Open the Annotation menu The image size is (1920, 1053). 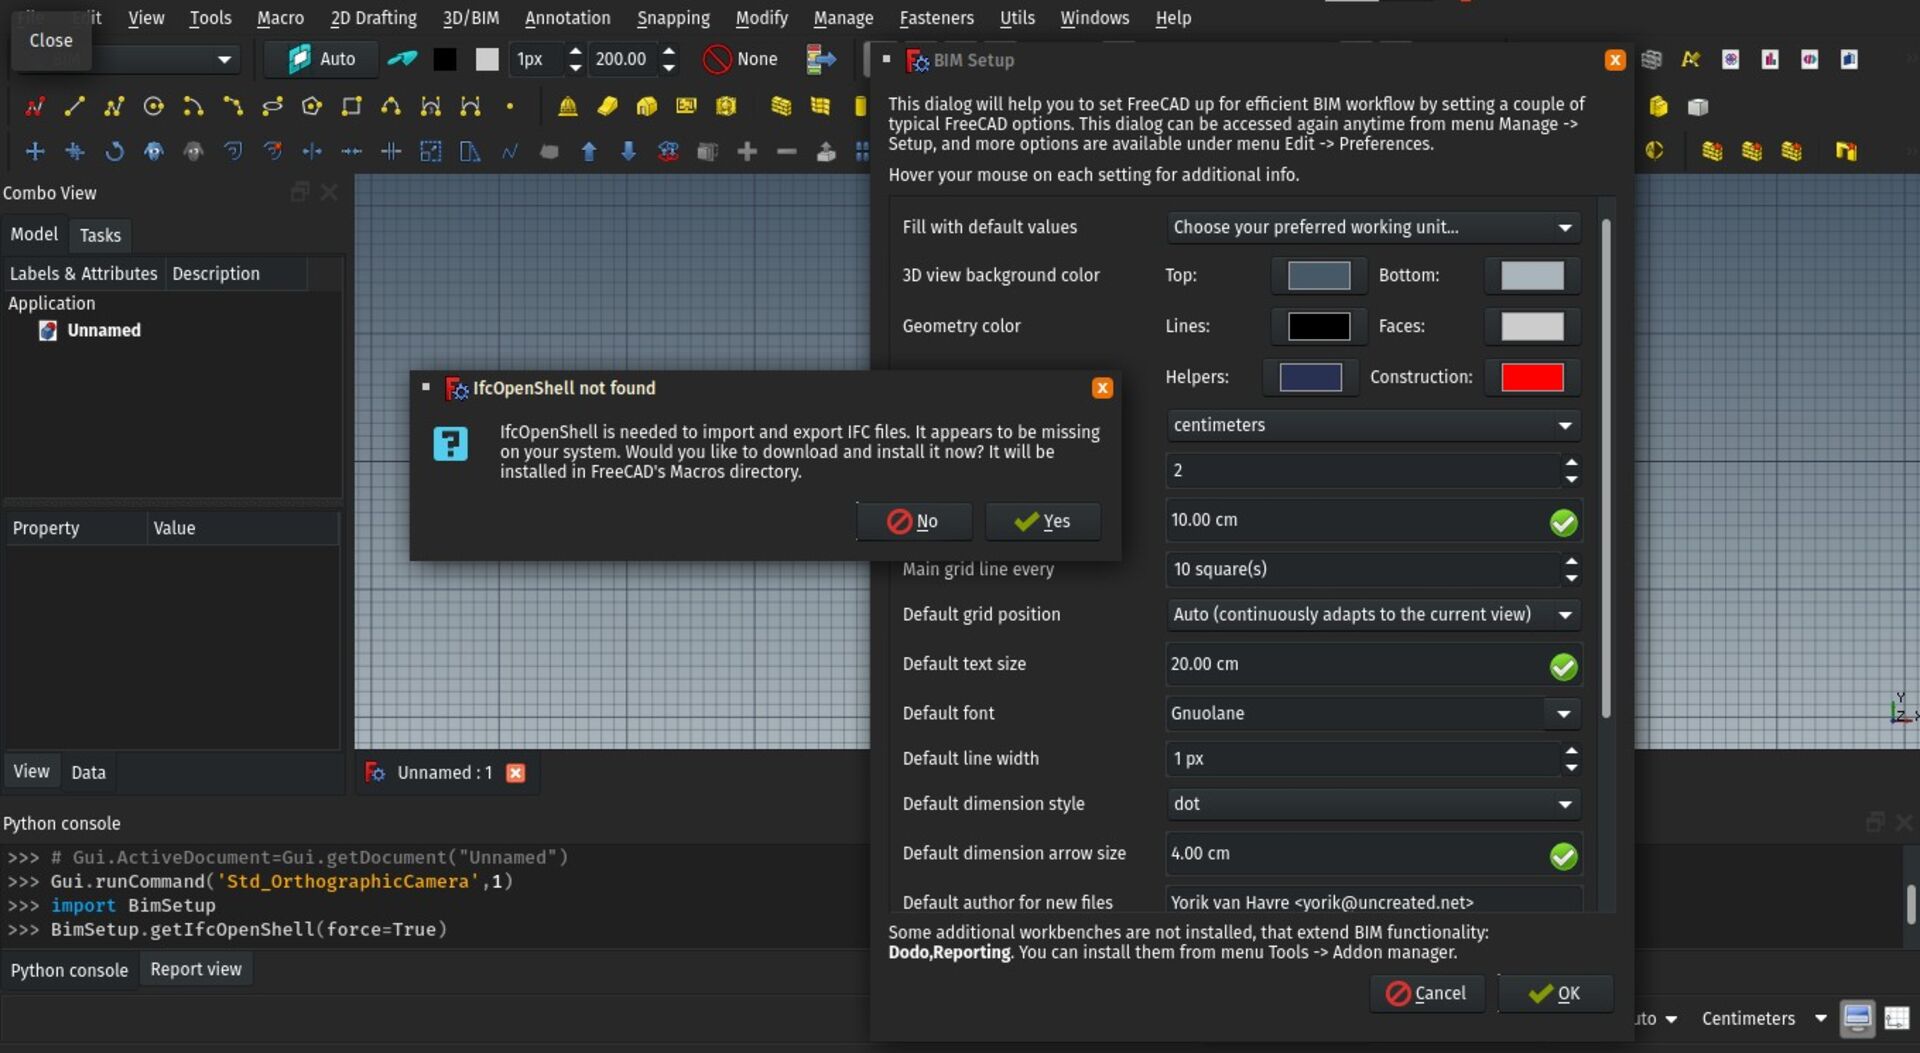pyautogui.click(x=567, y=18)
